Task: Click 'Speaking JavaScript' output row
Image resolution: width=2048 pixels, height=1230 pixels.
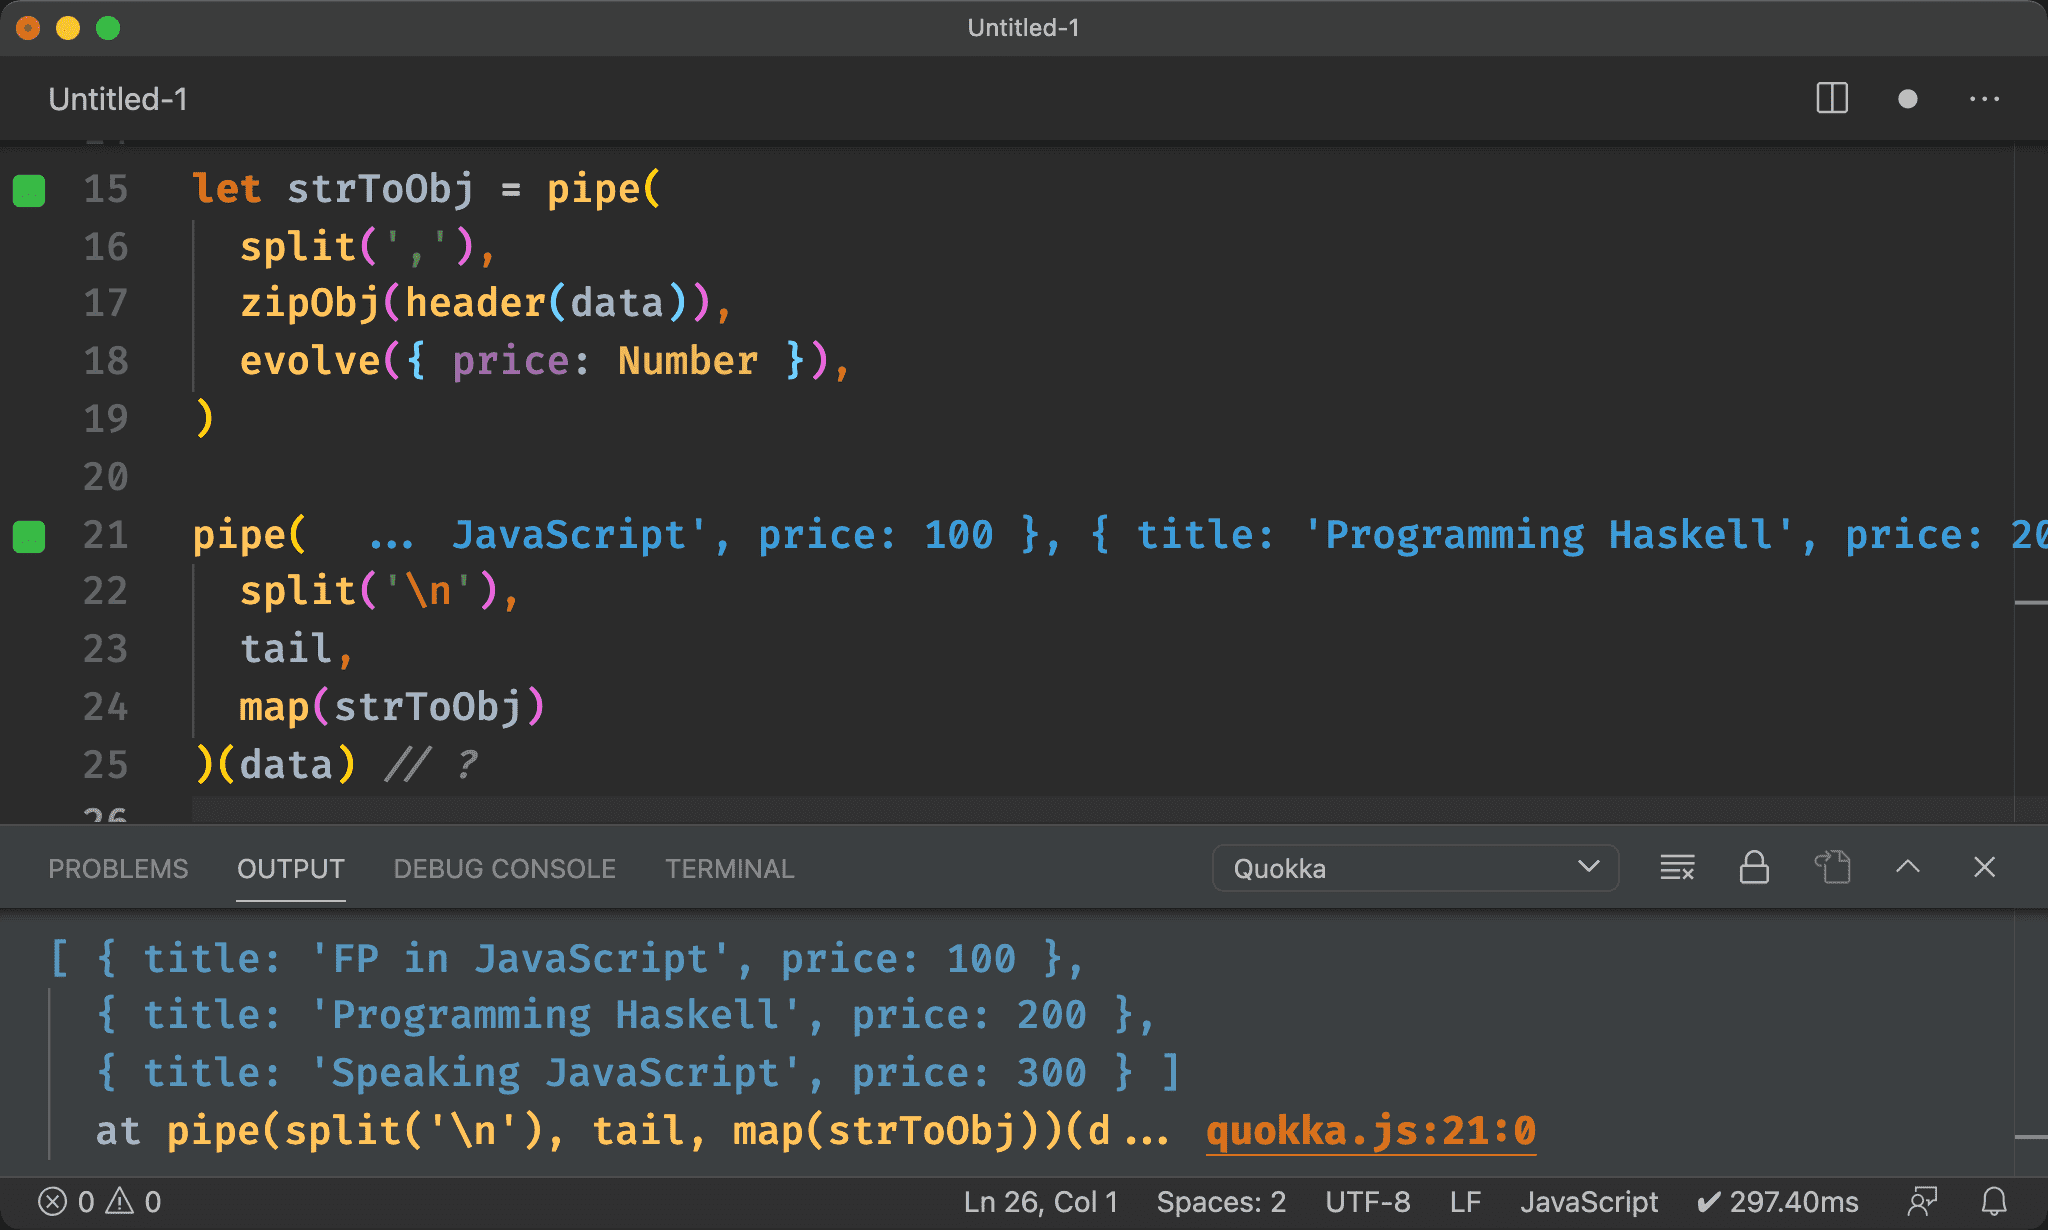Action: (x=638, y=1073)
